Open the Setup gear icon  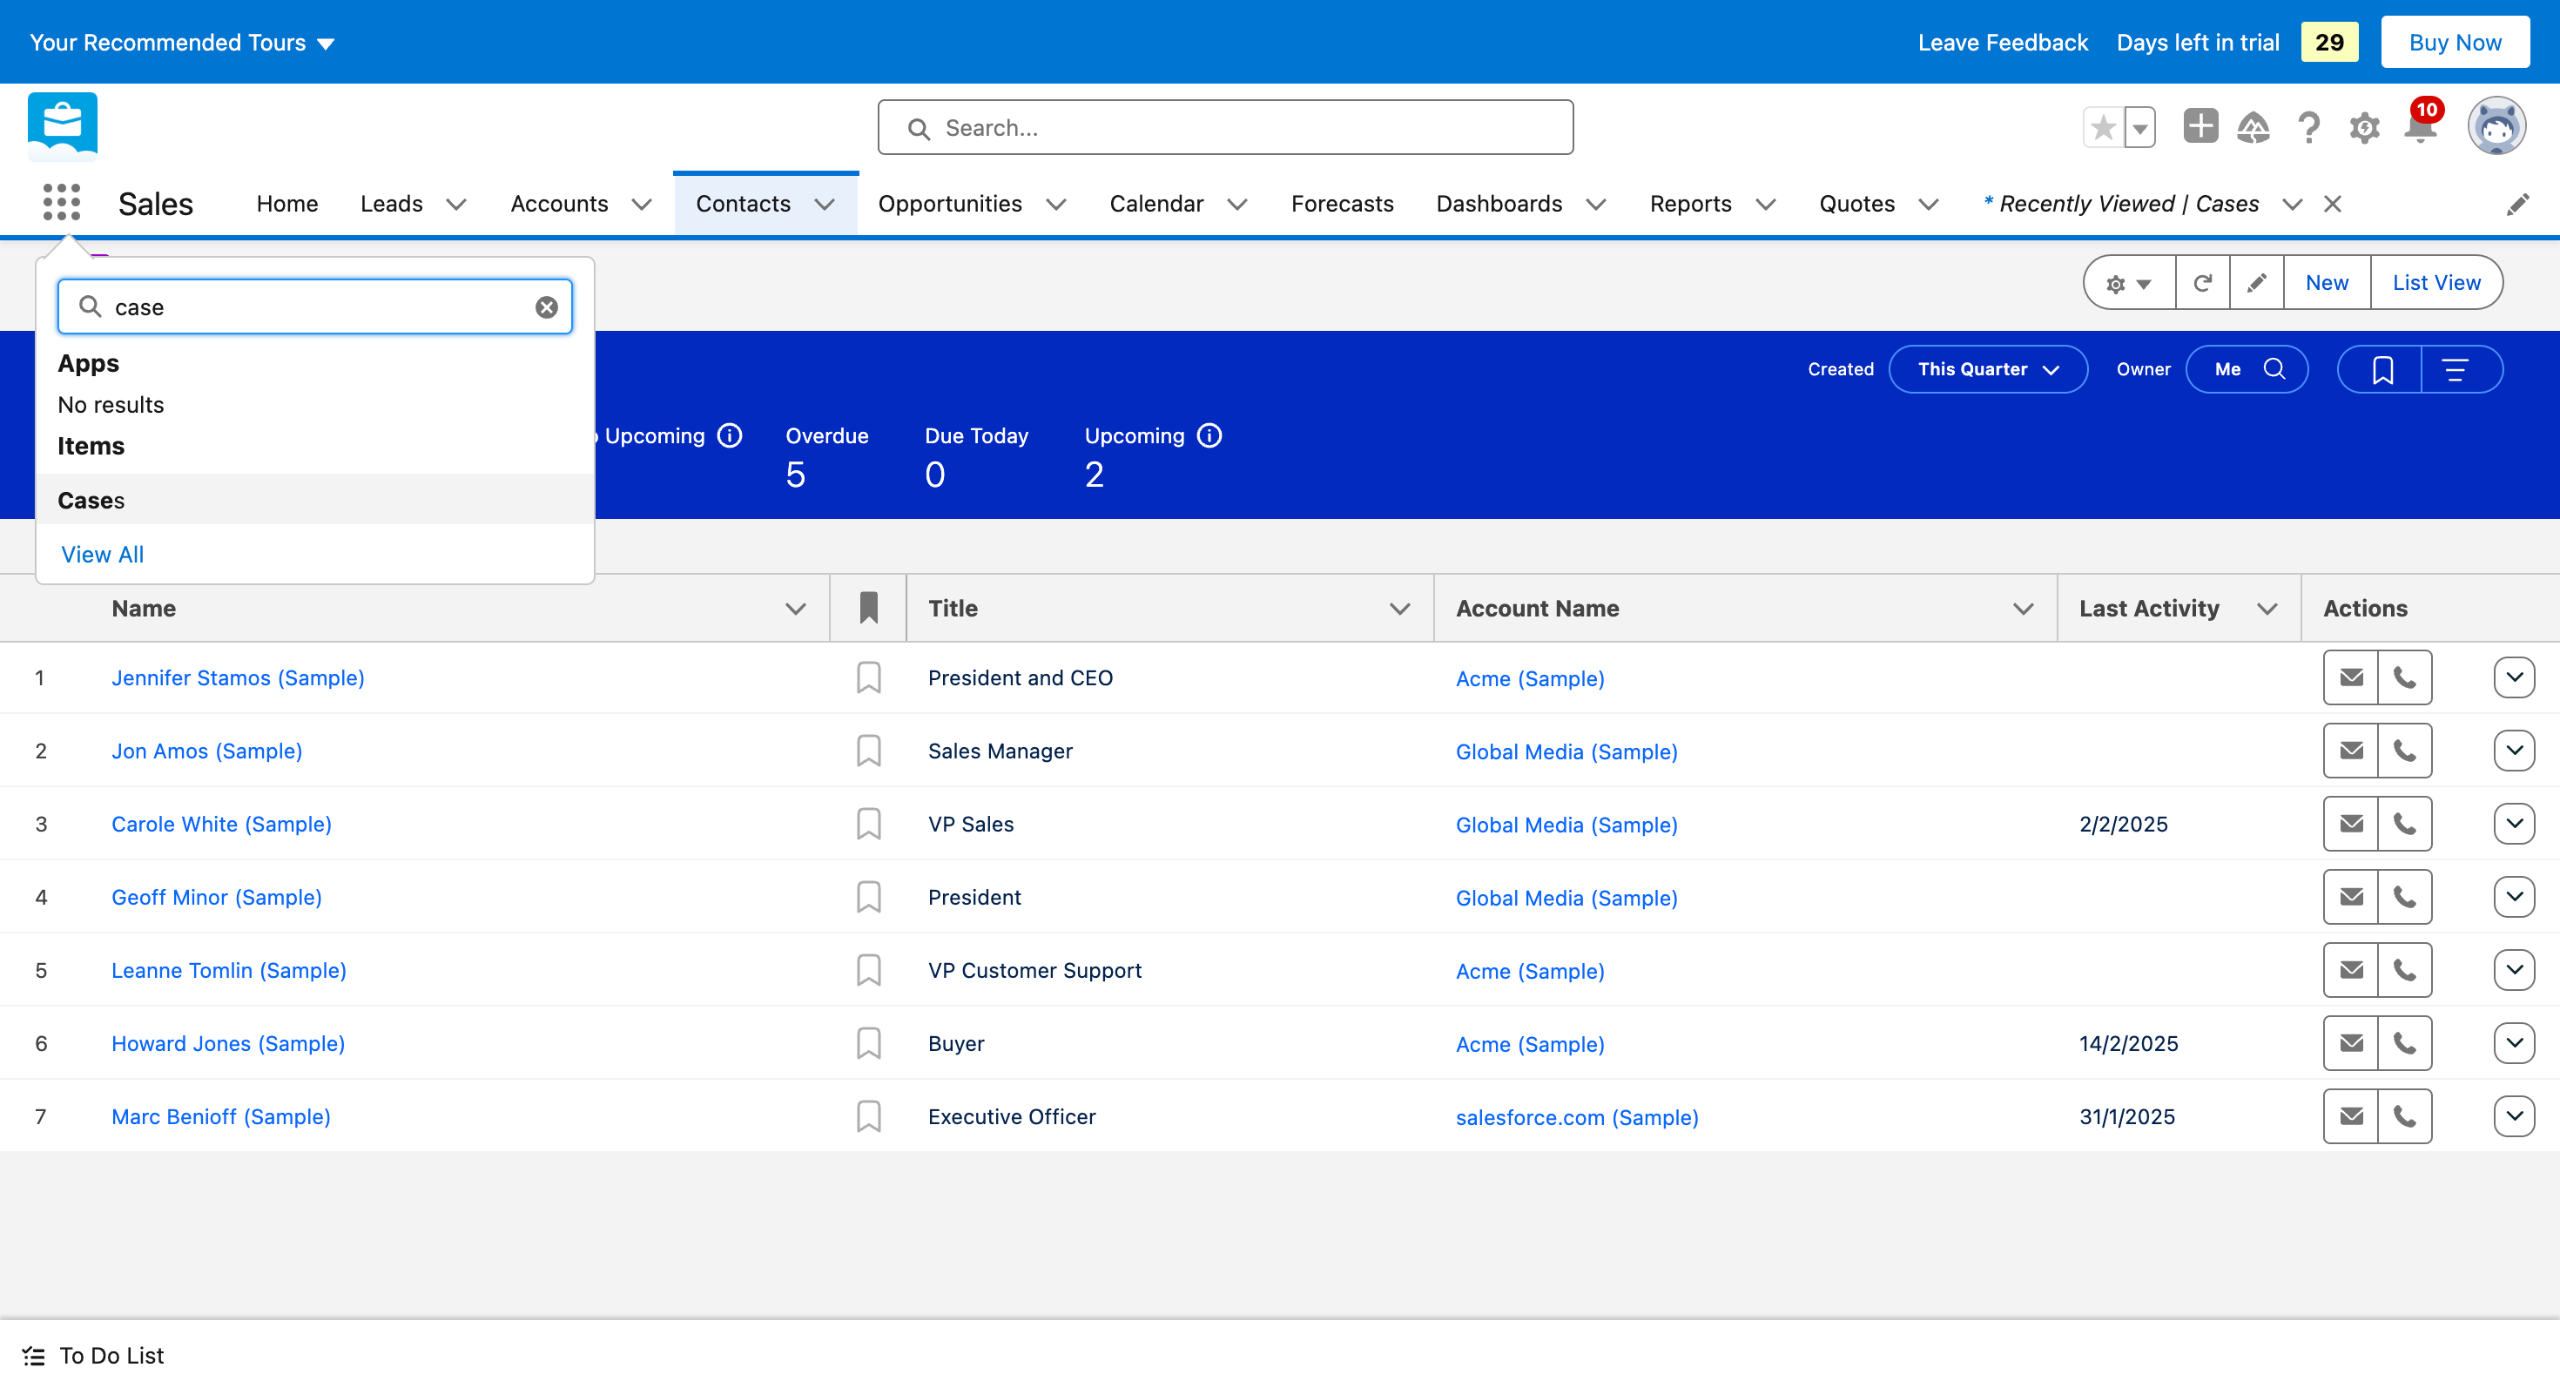point(2365,128)
